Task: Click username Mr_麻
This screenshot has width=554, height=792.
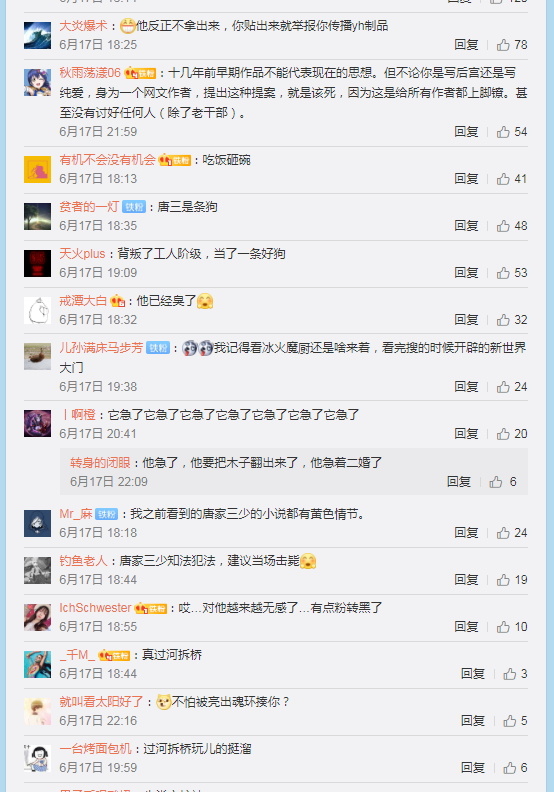Action: [x=76, y=514]
